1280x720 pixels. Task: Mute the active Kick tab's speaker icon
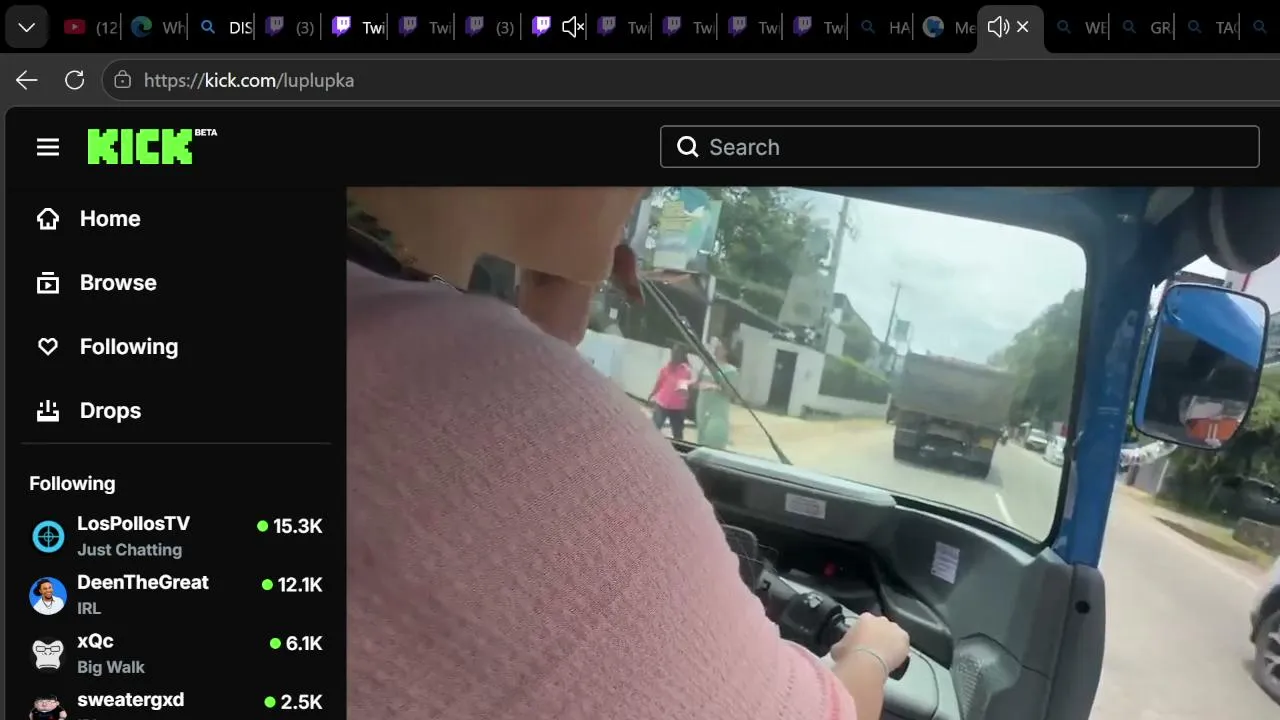pyautogui.click(x=997, y=27)
